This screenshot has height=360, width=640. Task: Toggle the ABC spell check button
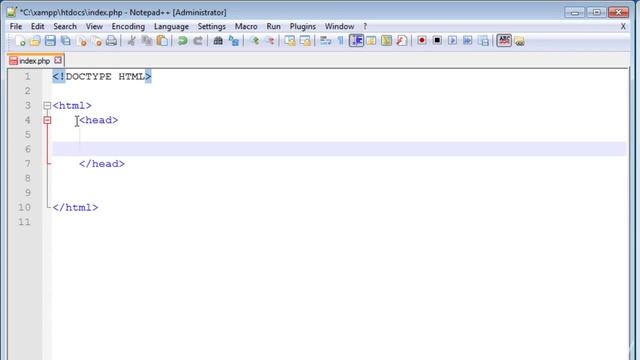pyautogui.click(x=504, y=41)
